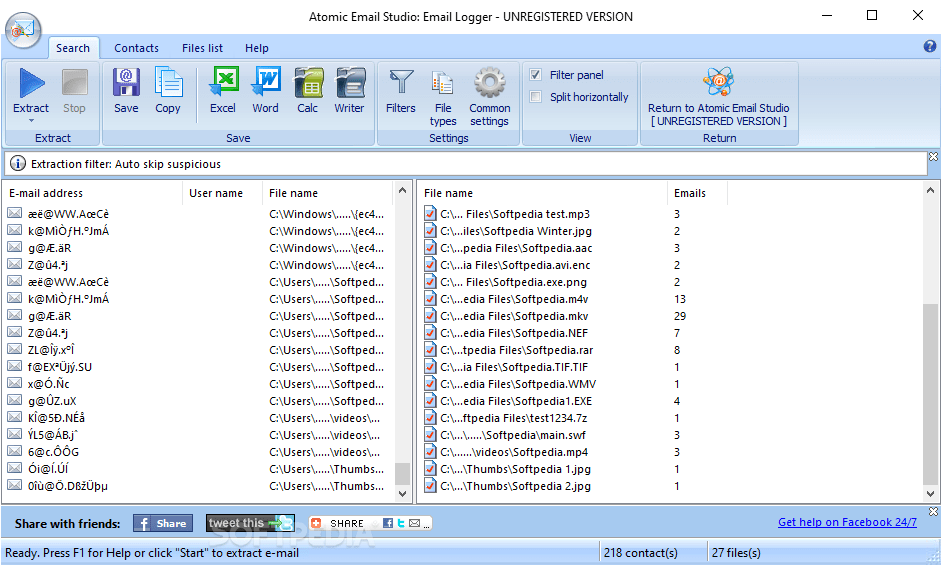Screen dimensions: 942x566
Task: Uncheck test1234.7z file
Action: 430,418
